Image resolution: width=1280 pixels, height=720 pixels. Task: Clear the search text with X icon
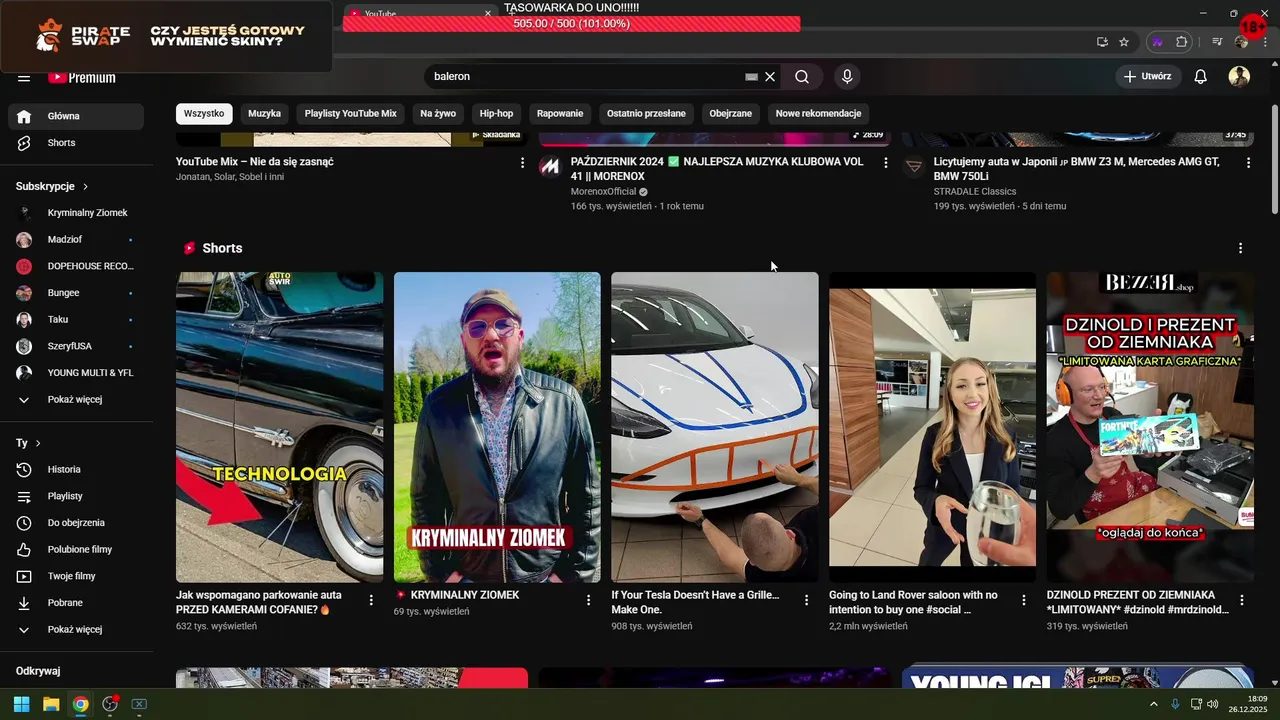tap(770, 77)
